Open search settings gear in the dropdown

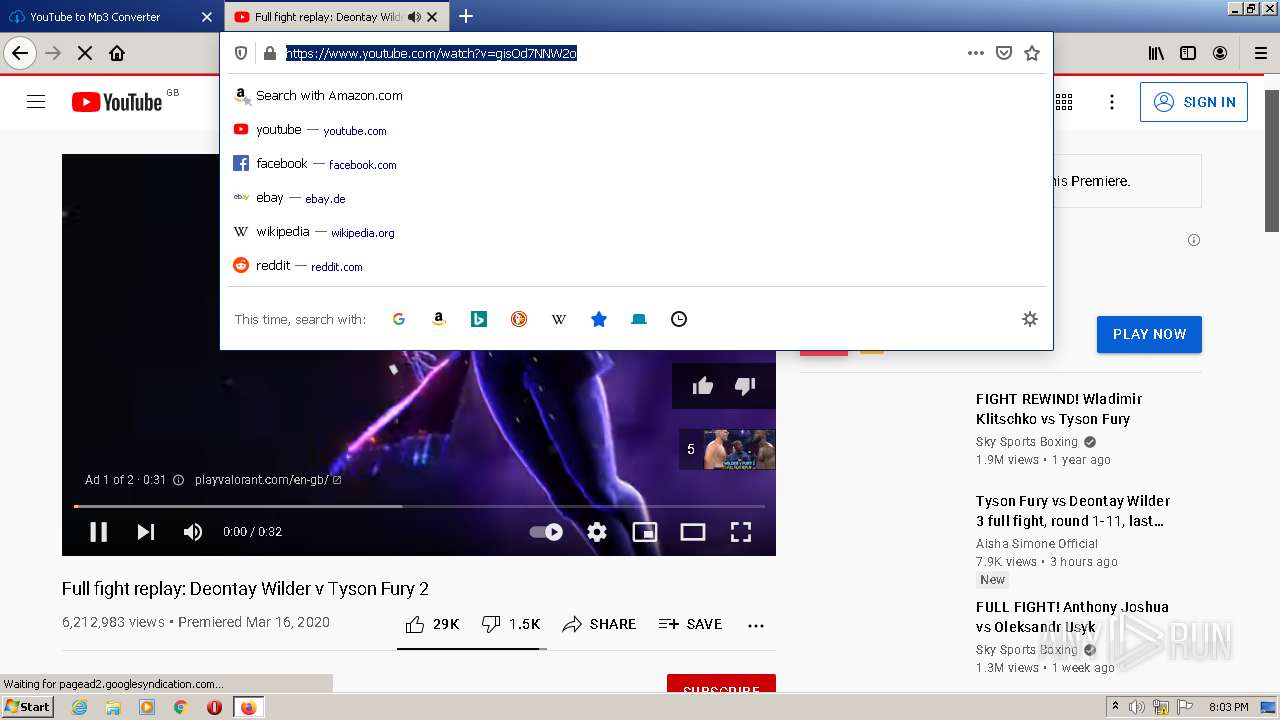coord(1030,319)
